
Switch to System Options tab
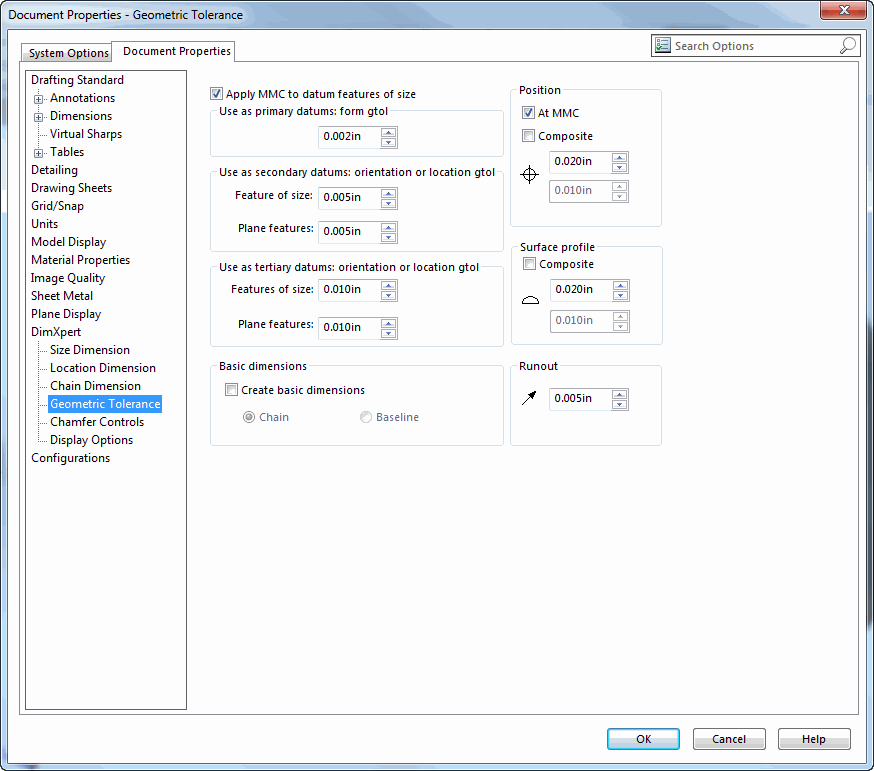click(67, 53)
